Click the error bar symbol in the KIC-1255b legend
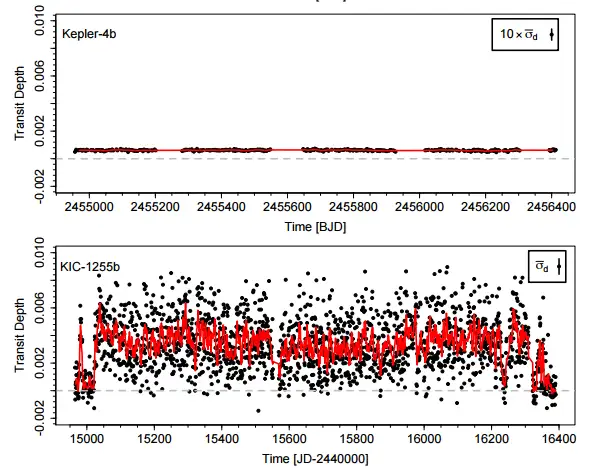Screen dimensions: 608x468 (560, 266)
